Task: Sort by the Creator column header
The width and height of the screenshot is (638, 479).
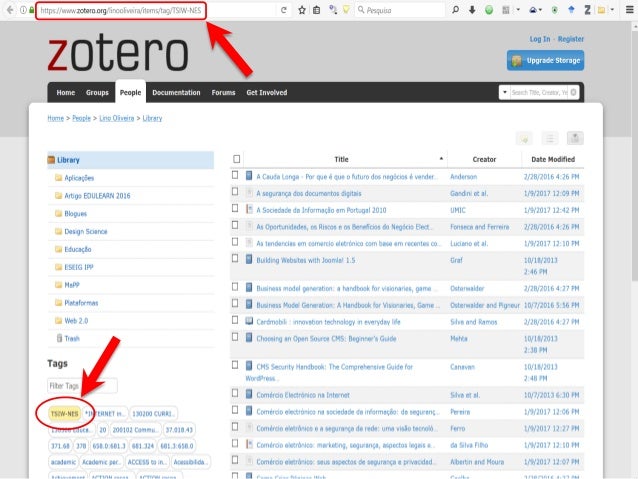Action: click(x=484, y=159)
